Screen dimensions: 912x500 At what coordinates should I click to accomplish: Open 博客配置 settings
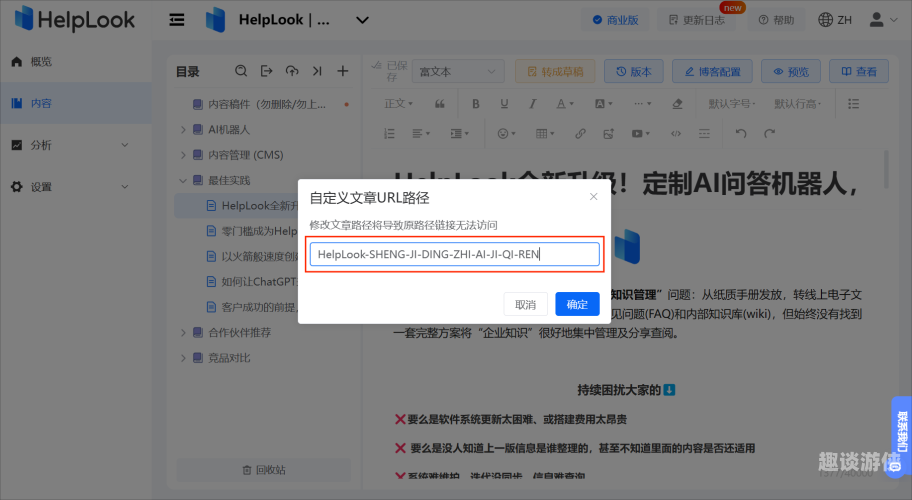pos(712,72)
